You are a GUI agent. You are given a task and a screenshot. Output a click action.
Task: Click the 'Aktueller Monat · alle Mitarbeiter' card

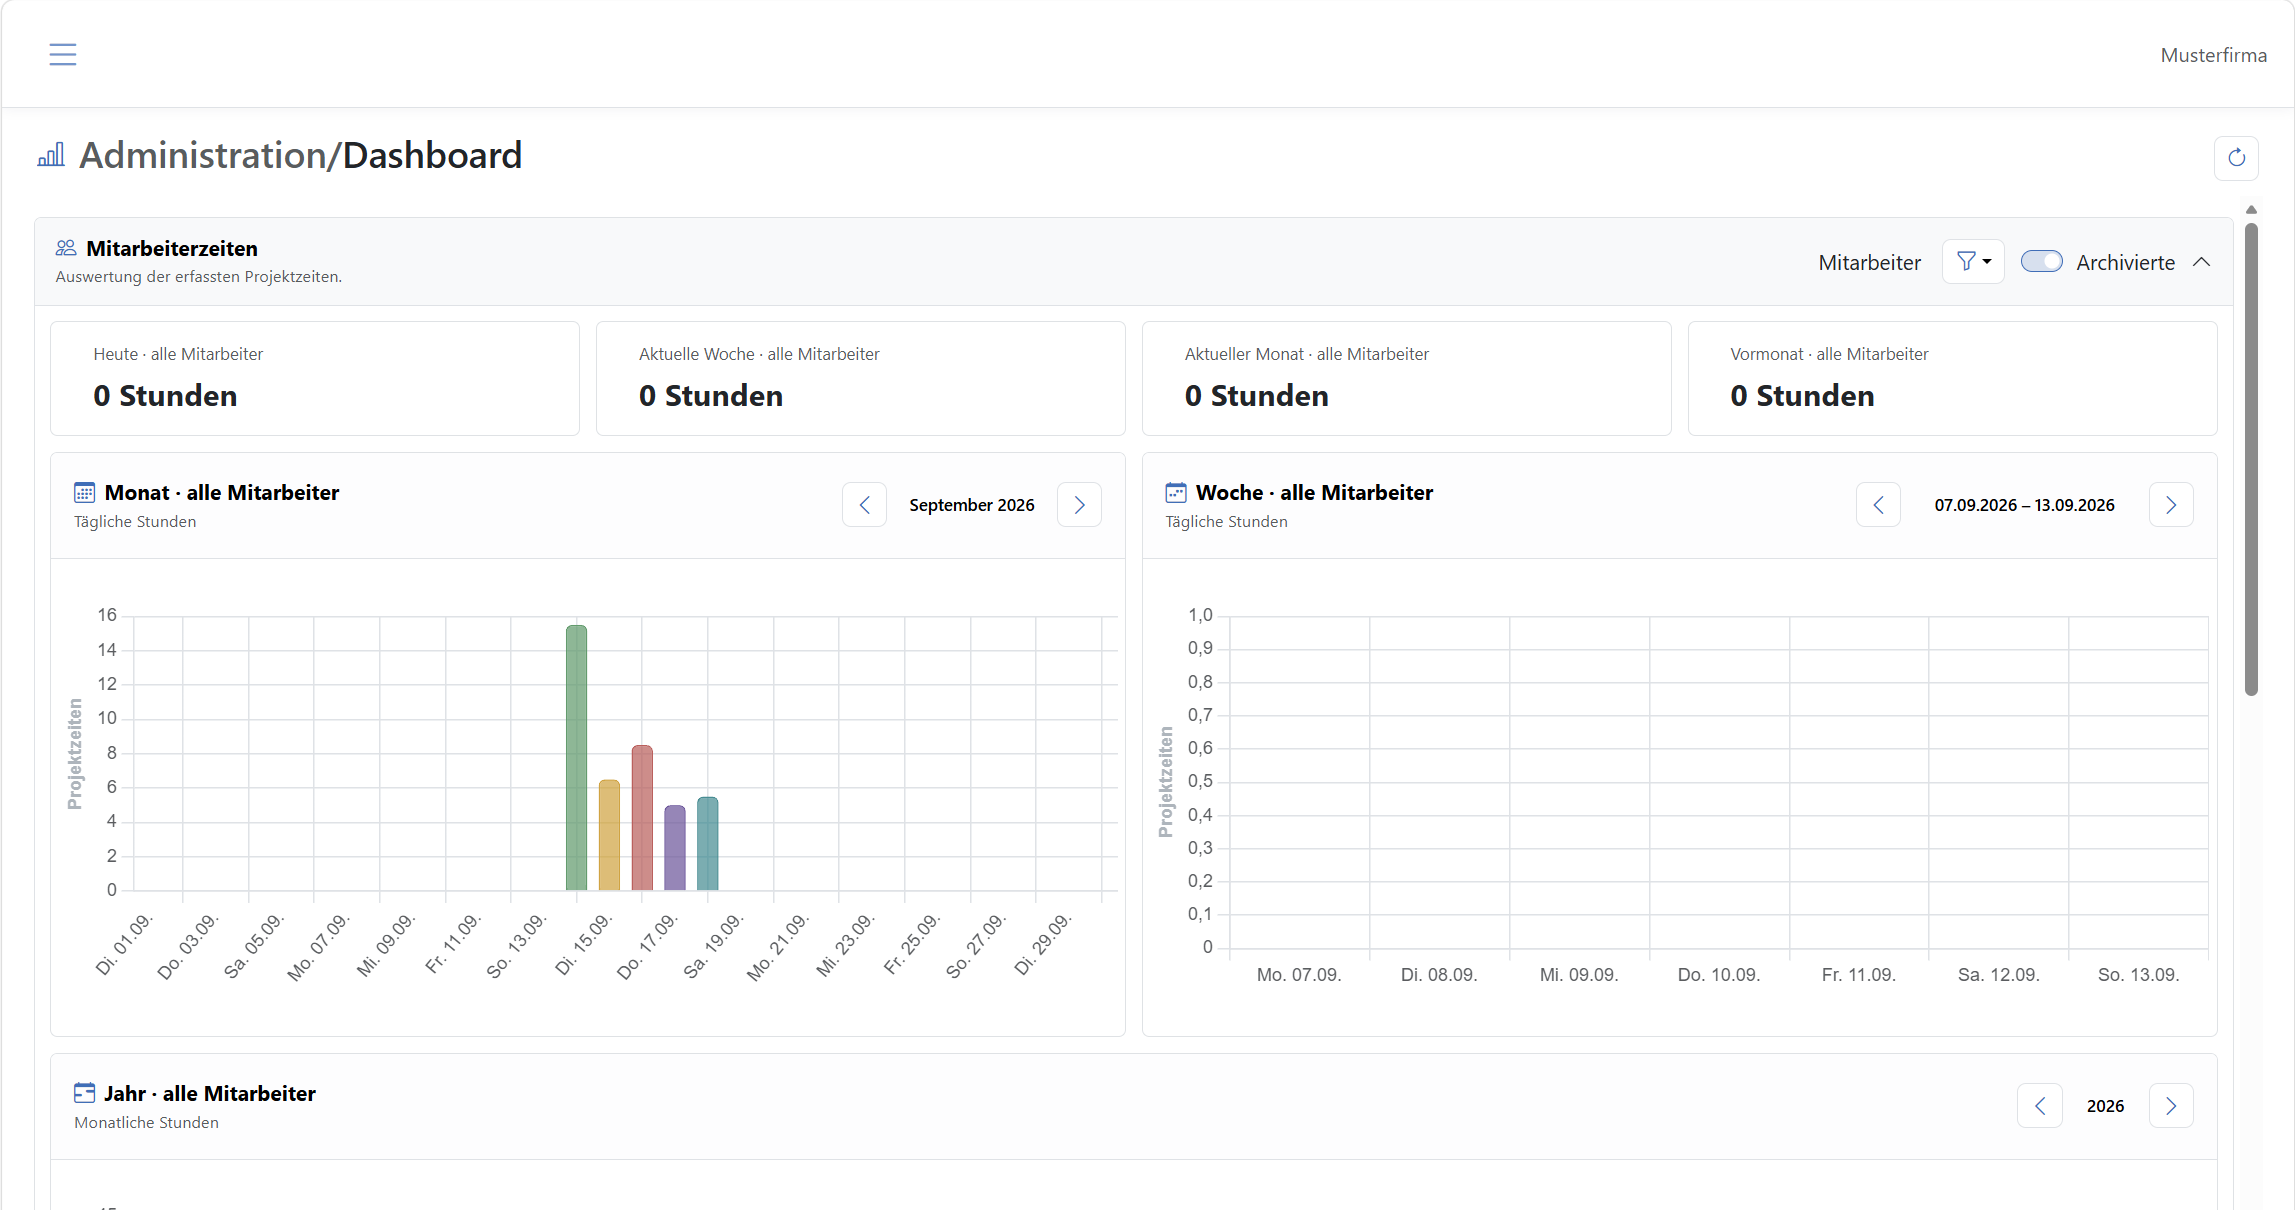pyautogui.click(x=1407, y=378)
